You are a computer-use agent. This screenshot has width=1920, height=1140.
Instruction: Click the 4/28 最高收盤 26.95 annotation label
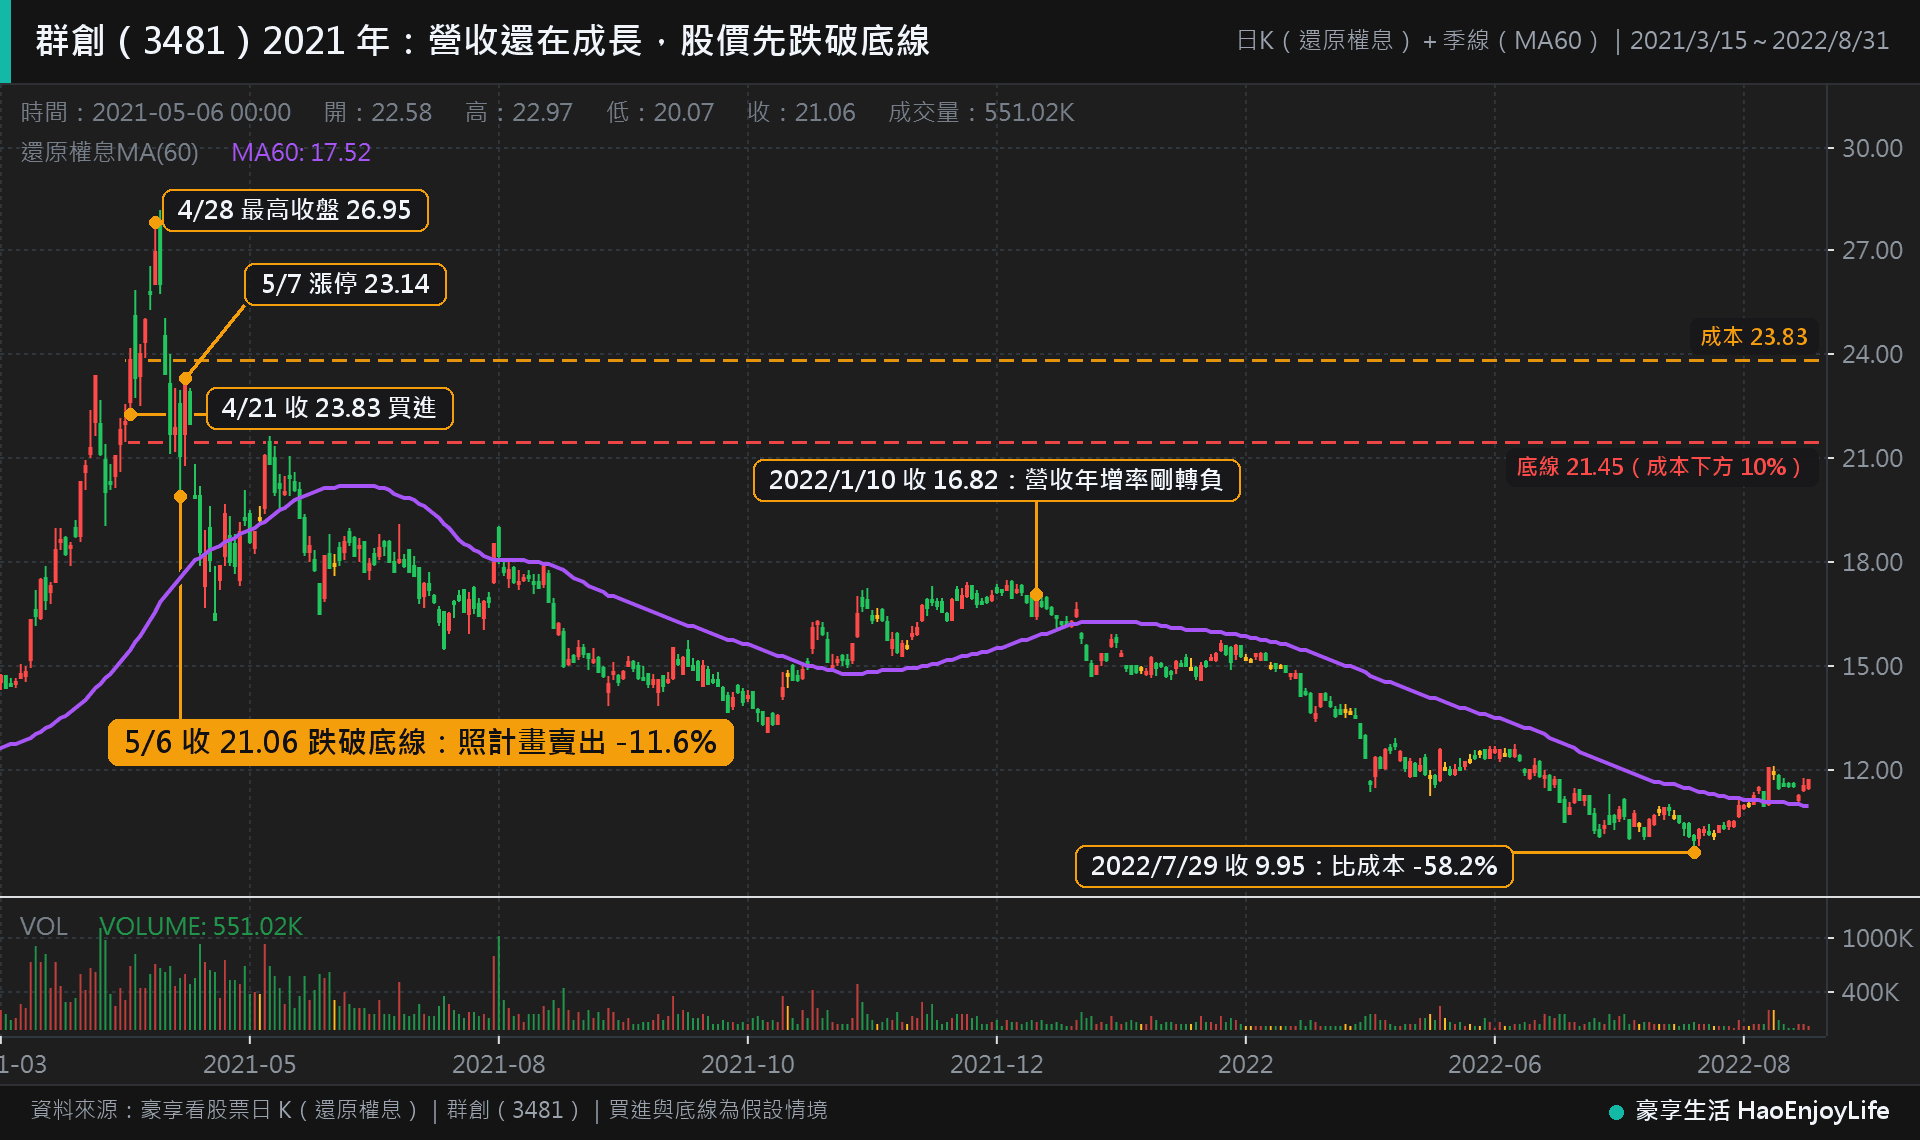(x=295, y=210)
